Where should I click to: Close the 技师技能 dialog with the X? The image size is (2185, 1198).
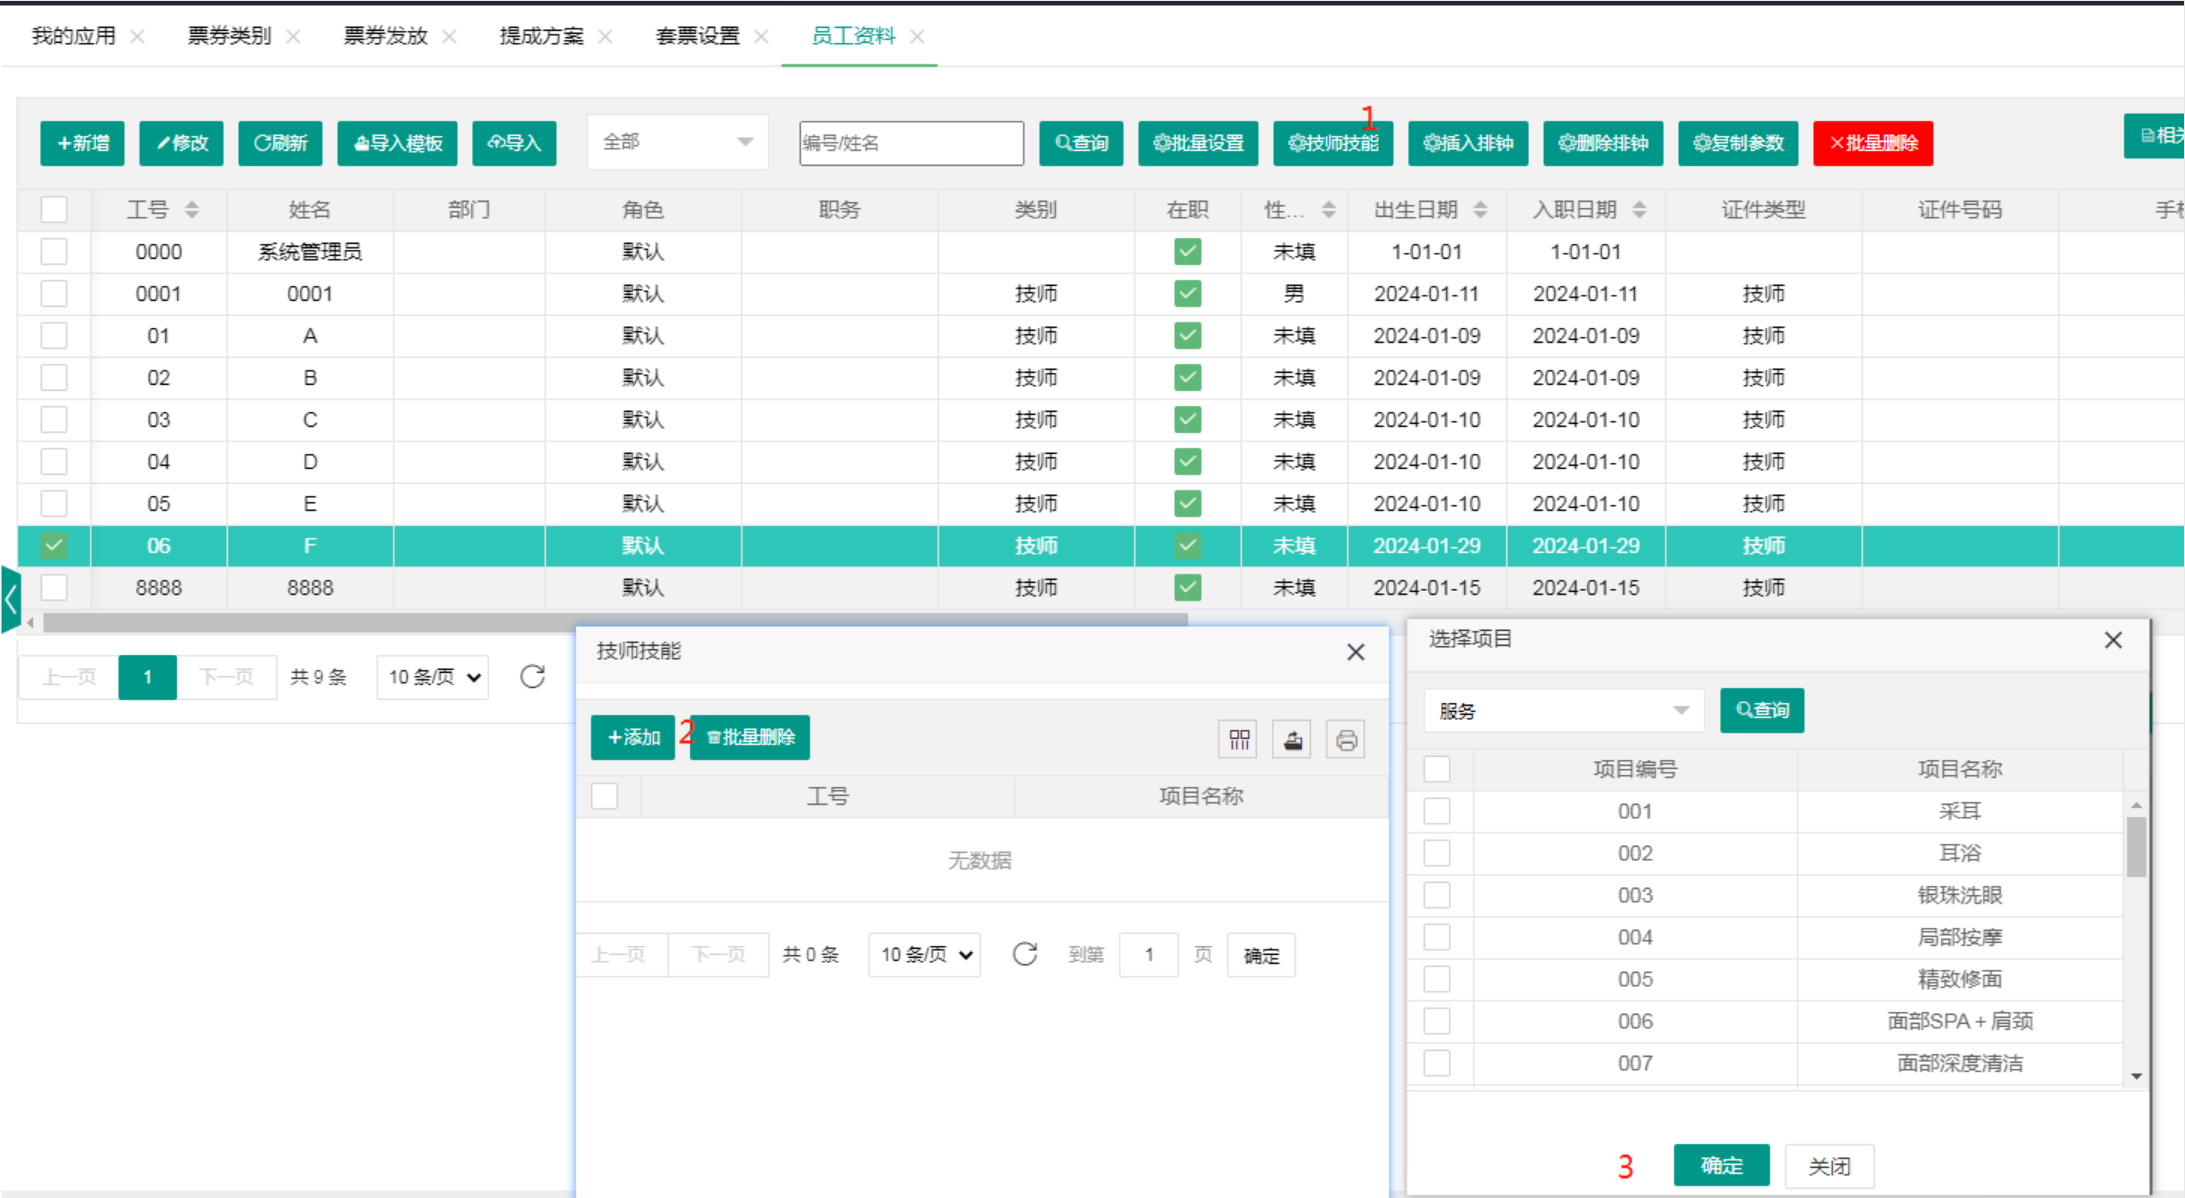click(1356, 652)
